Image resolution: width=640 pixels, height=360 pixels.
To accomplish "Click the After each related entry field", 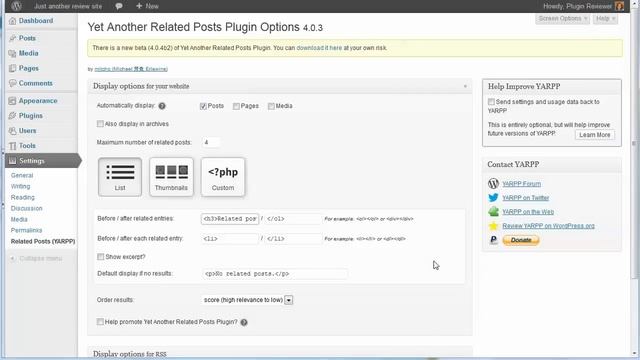I will (293, 239).
